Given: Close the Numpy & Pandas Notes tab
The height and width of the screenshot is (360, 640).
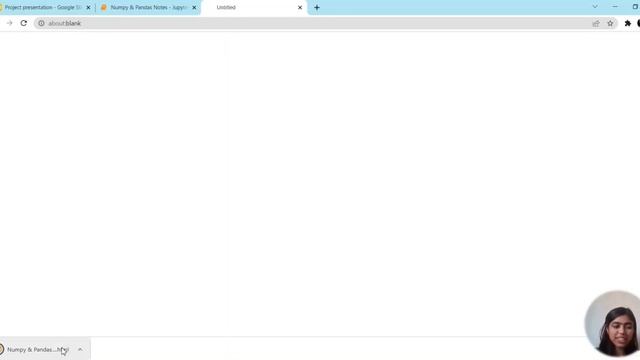Looking at the screenshot, I should [194, 7].
